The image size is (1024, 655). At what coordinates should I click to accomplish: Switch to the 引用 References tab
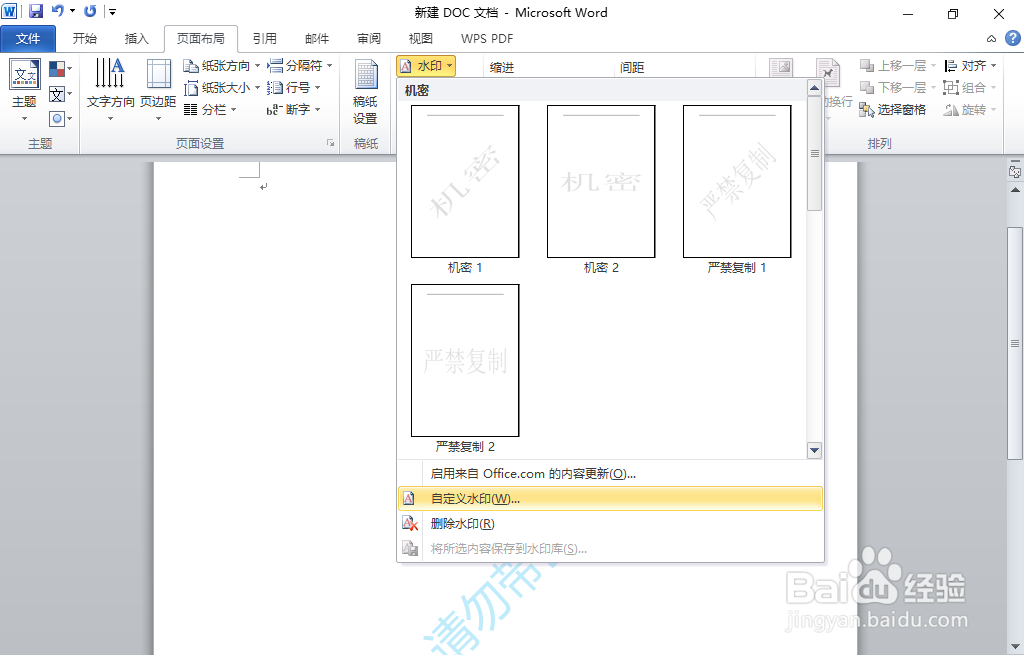[264, 39]
